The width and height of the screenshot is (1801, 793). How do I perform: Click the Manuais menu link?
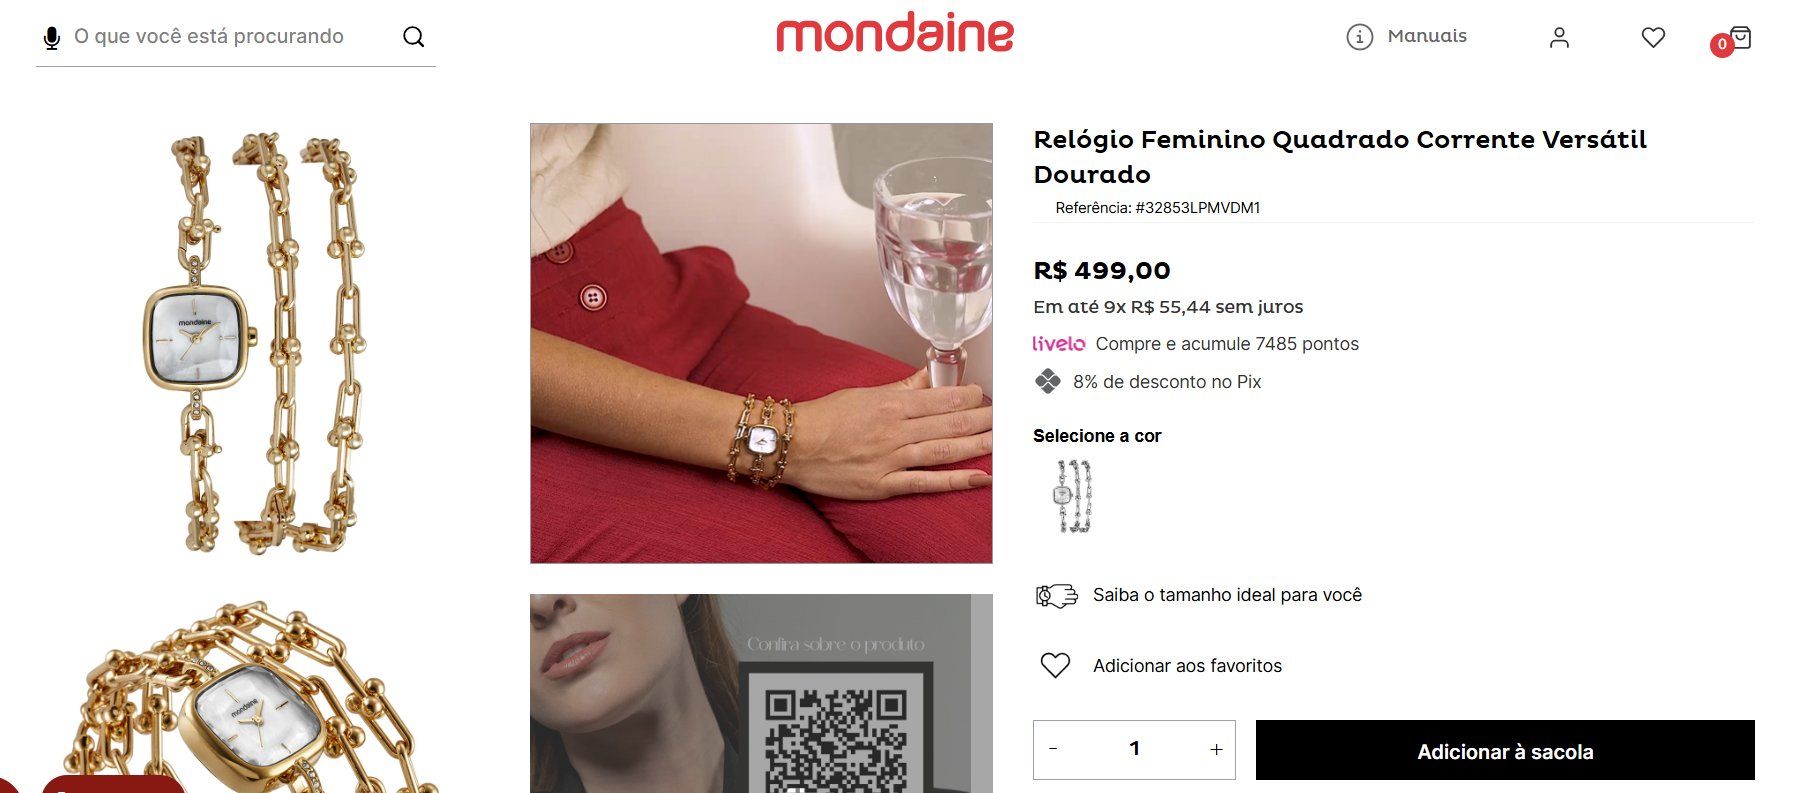(x=1427, y=36)
